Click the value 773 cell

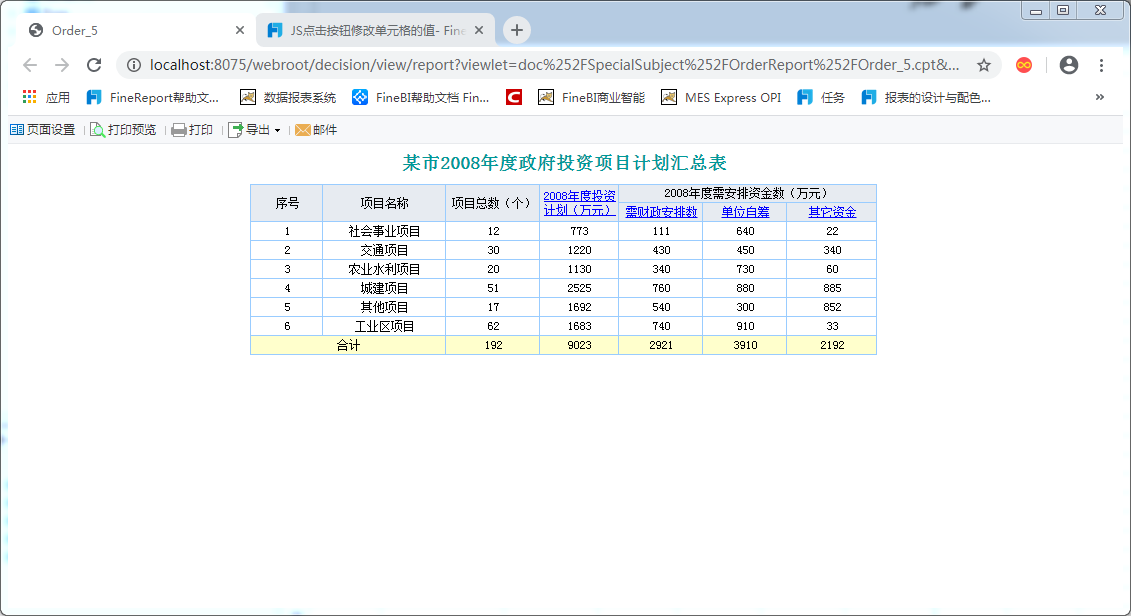tap(579, 231)
